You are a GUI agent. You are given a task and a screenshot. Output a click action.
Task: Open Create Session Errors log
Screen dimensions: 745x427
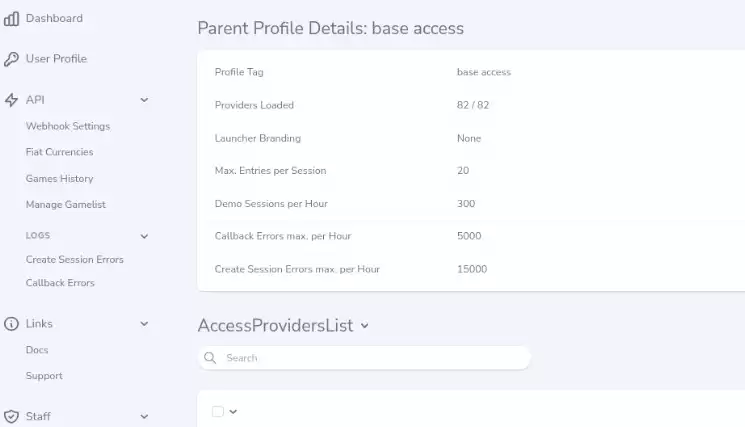point(75,260)
